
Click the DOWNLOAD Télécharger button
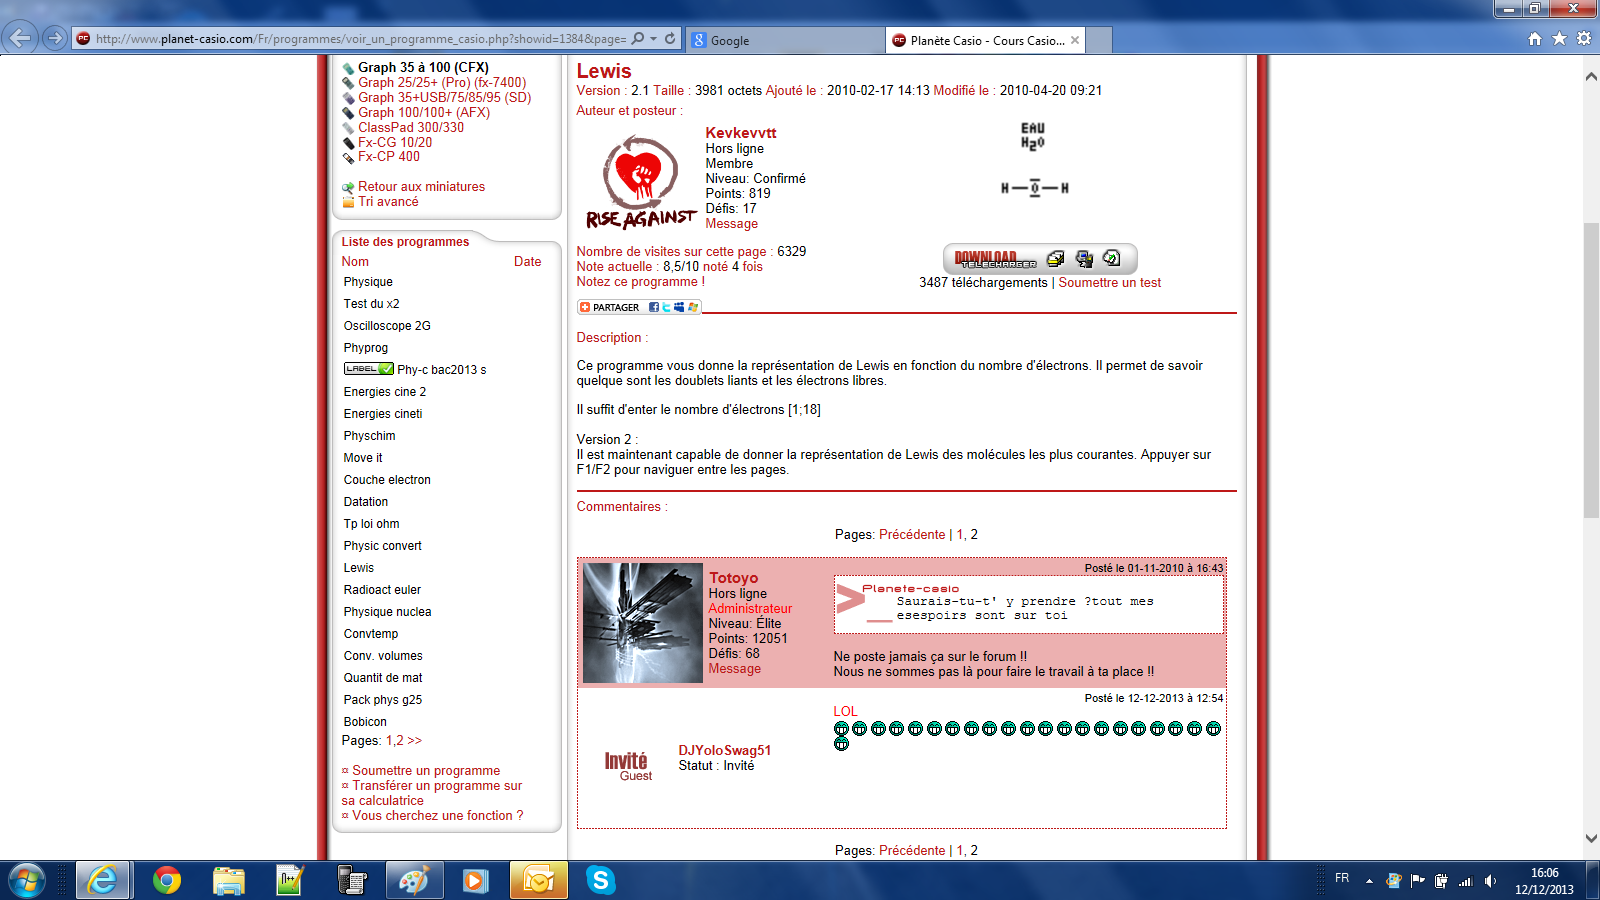tap(995, 259)
